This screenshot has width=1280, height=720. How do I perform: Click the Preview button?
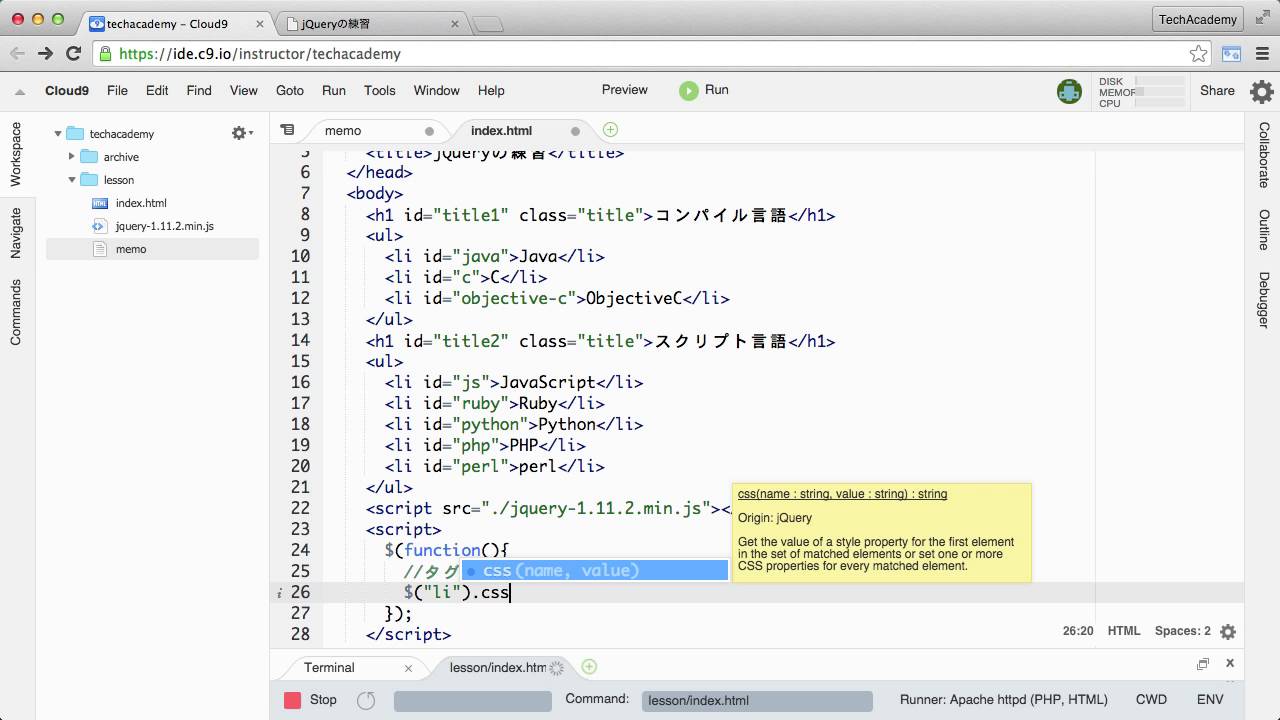point(625,89)
